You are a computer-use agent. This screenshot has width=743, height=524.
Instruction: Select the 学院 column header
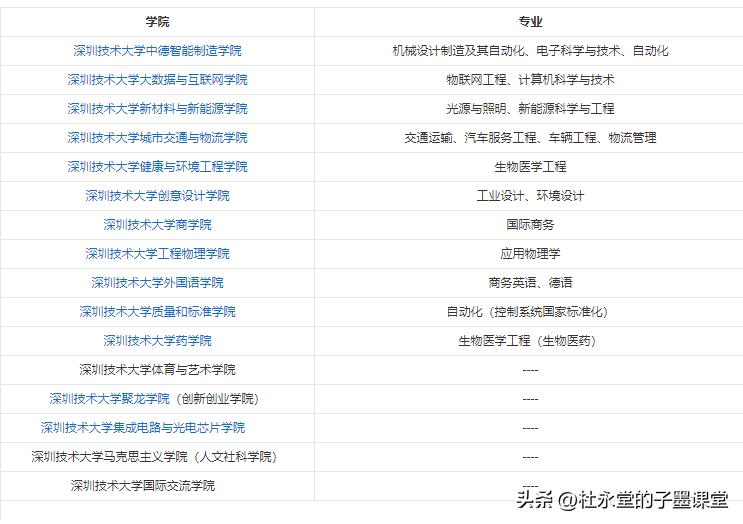pyautogui.click(x=157, y=22)
